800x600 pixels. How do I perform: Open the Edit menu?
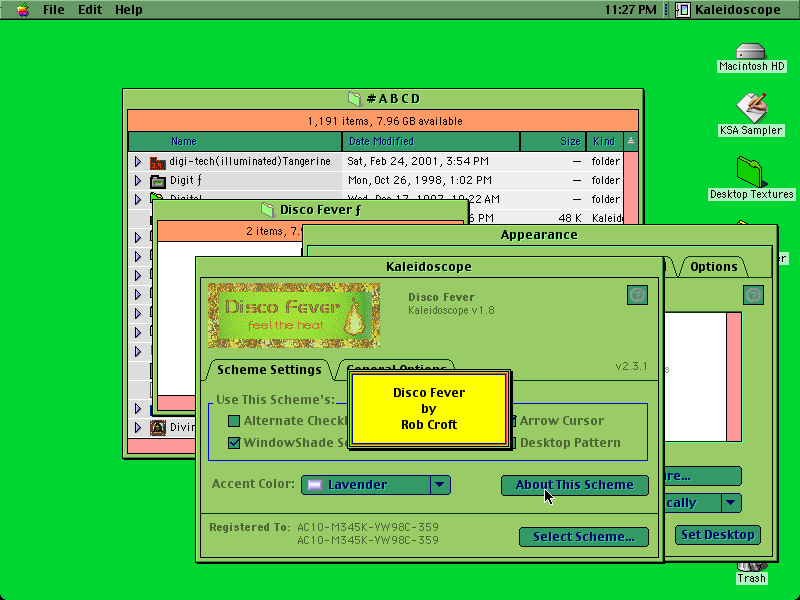click(90, 9)
